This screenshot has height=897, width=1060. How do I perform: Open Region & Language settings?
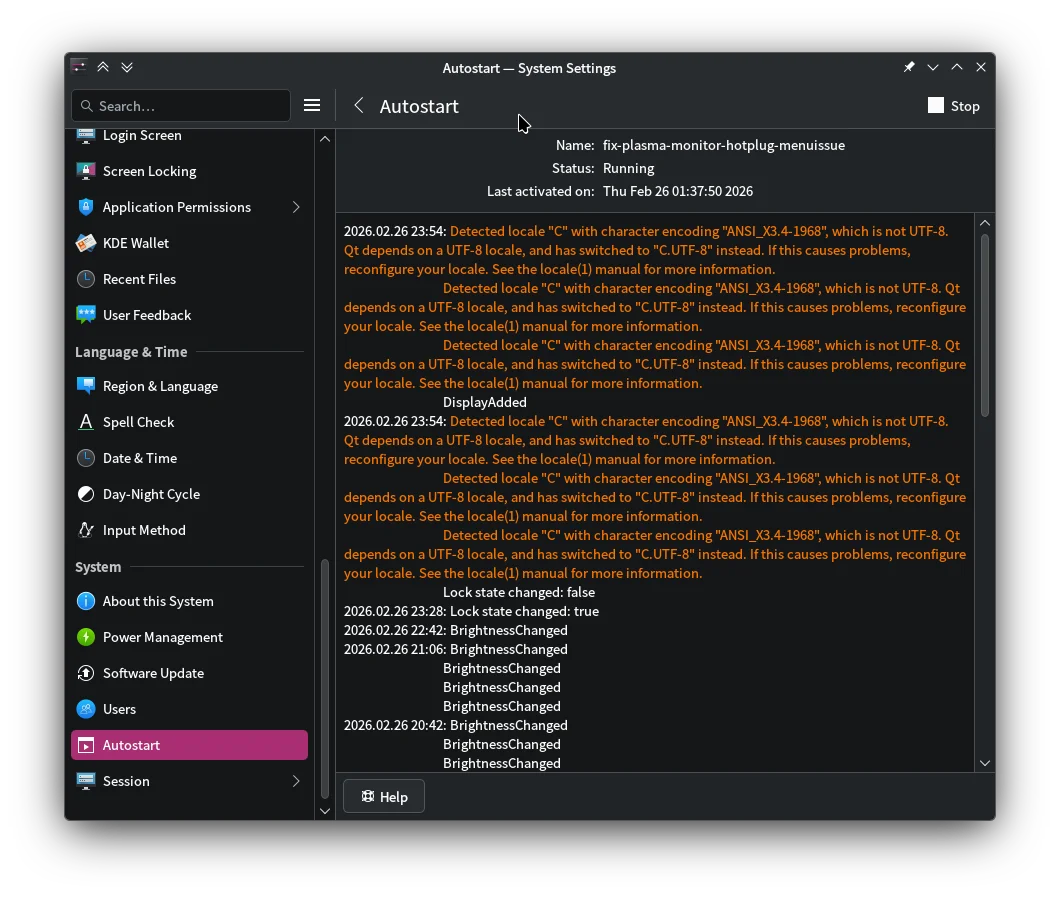point(160,386)
